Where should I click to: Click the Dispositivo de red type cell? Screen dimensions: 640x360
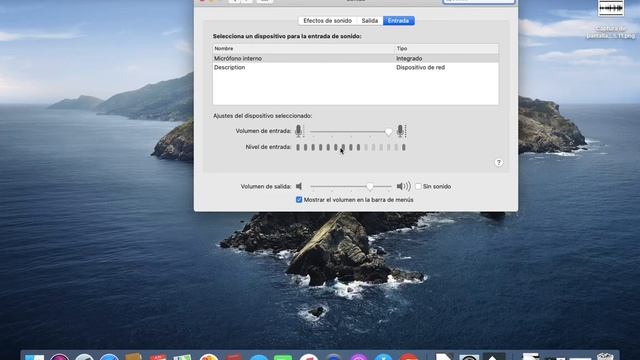pos(420,67)
